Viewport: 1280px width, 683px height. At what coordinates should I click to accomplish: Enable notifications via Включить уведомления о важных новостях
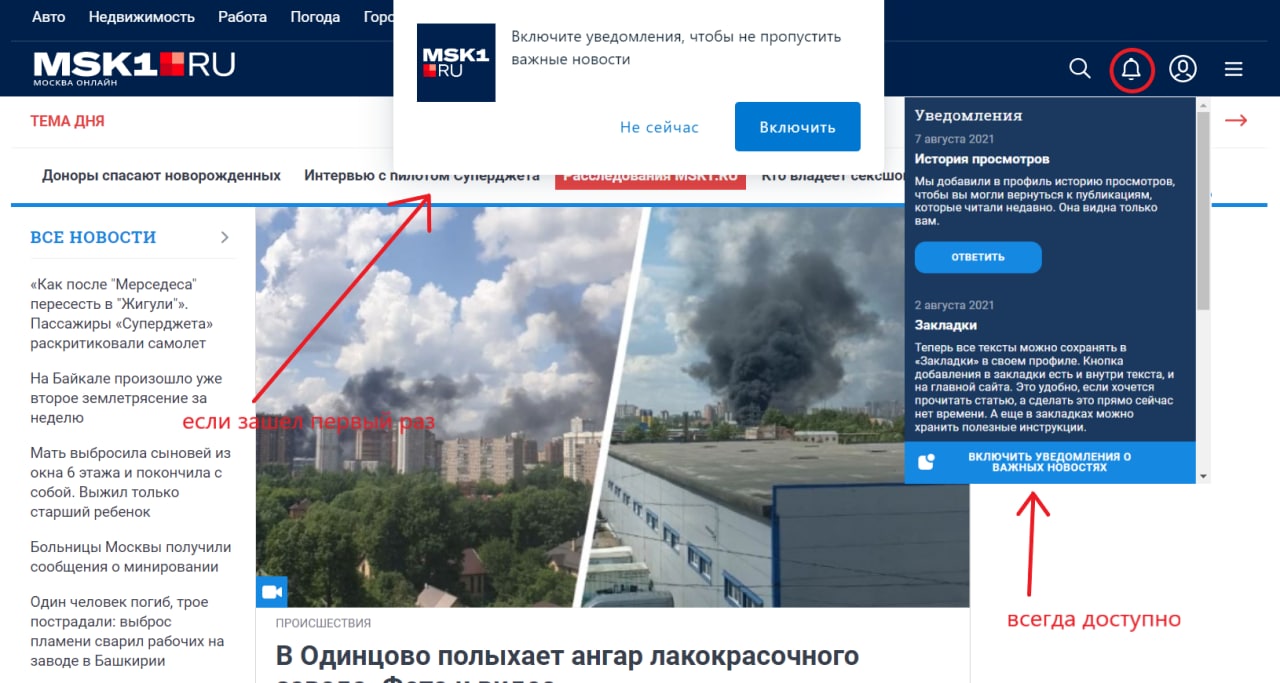1050,462
